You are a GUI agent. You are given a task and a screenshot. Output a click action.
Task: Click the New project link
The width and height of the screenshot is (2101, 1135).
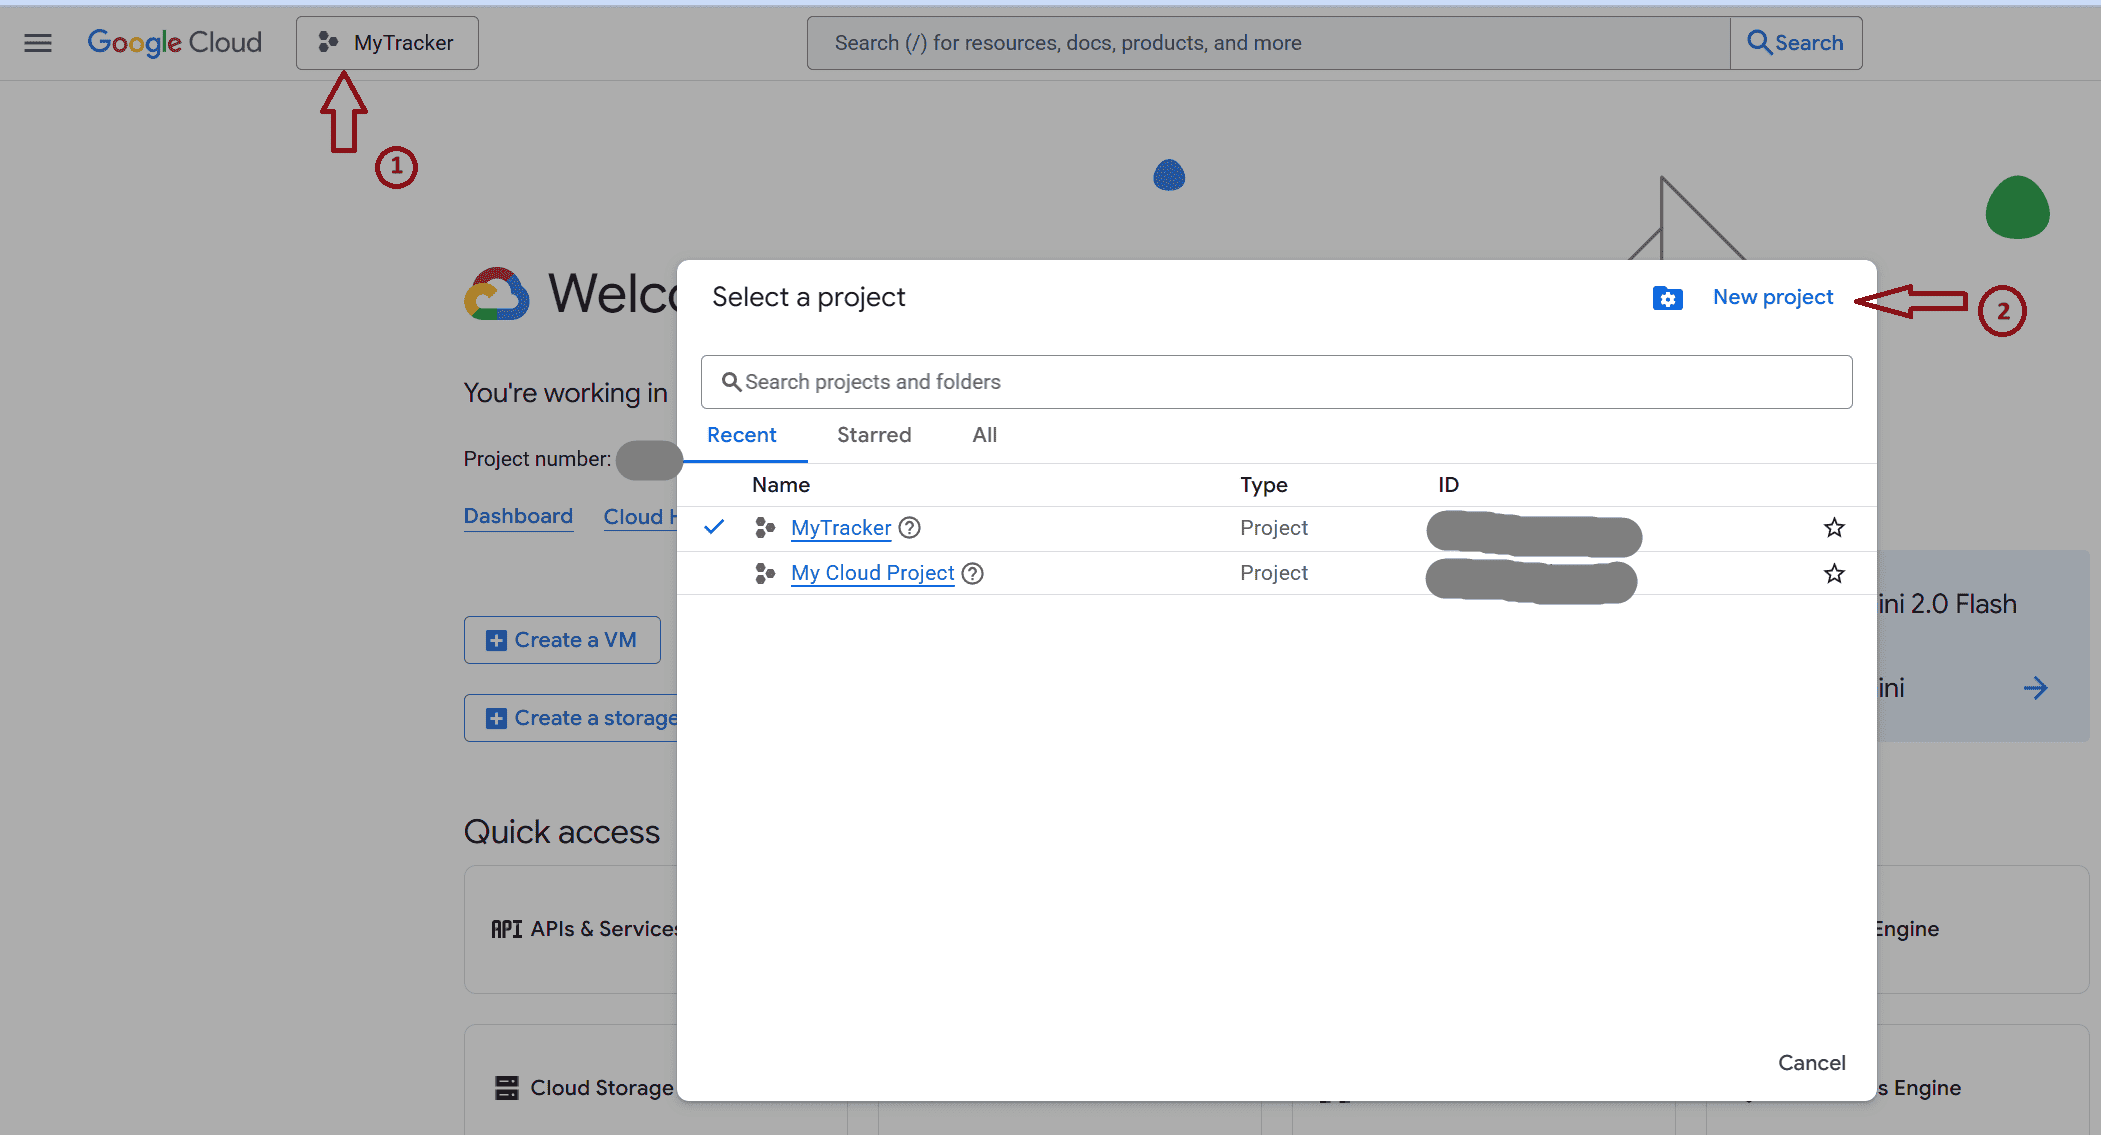coord(1773,297)
